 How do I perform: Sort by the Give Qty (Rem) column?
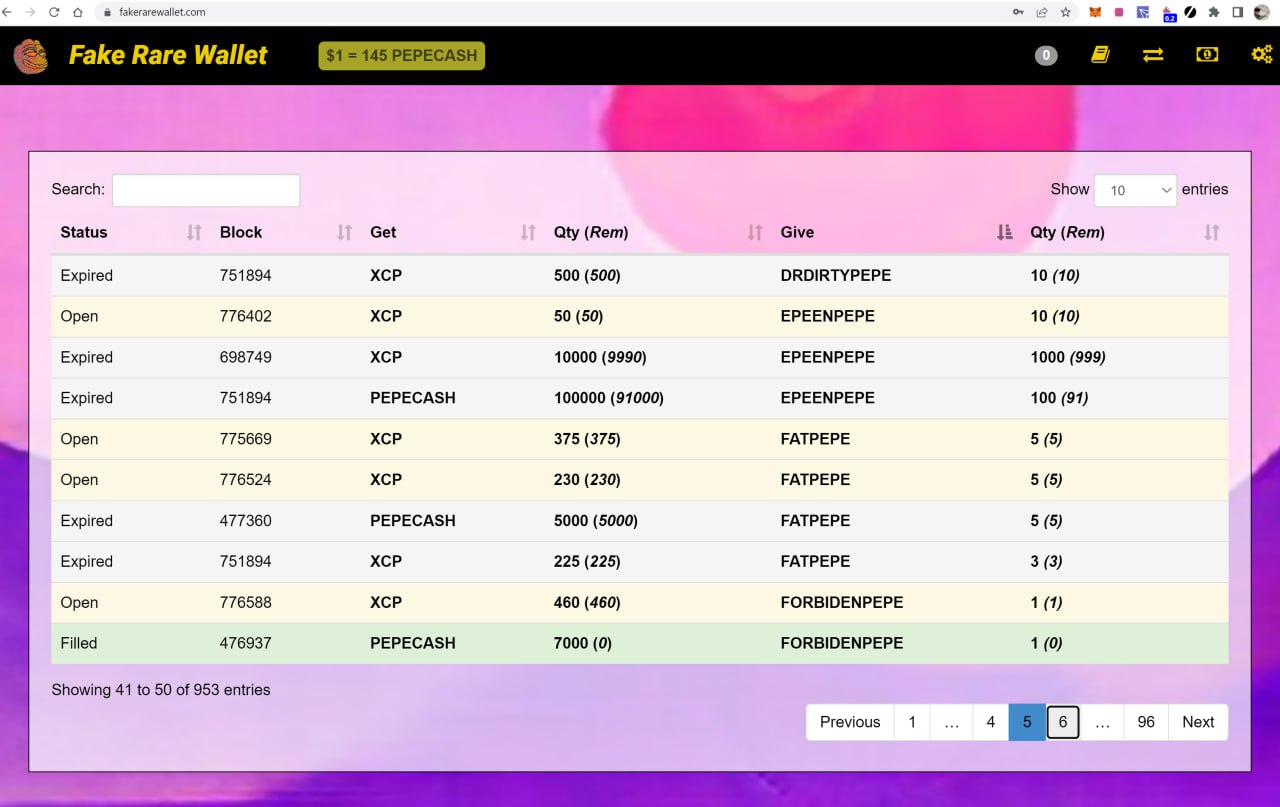(1125, 232)
